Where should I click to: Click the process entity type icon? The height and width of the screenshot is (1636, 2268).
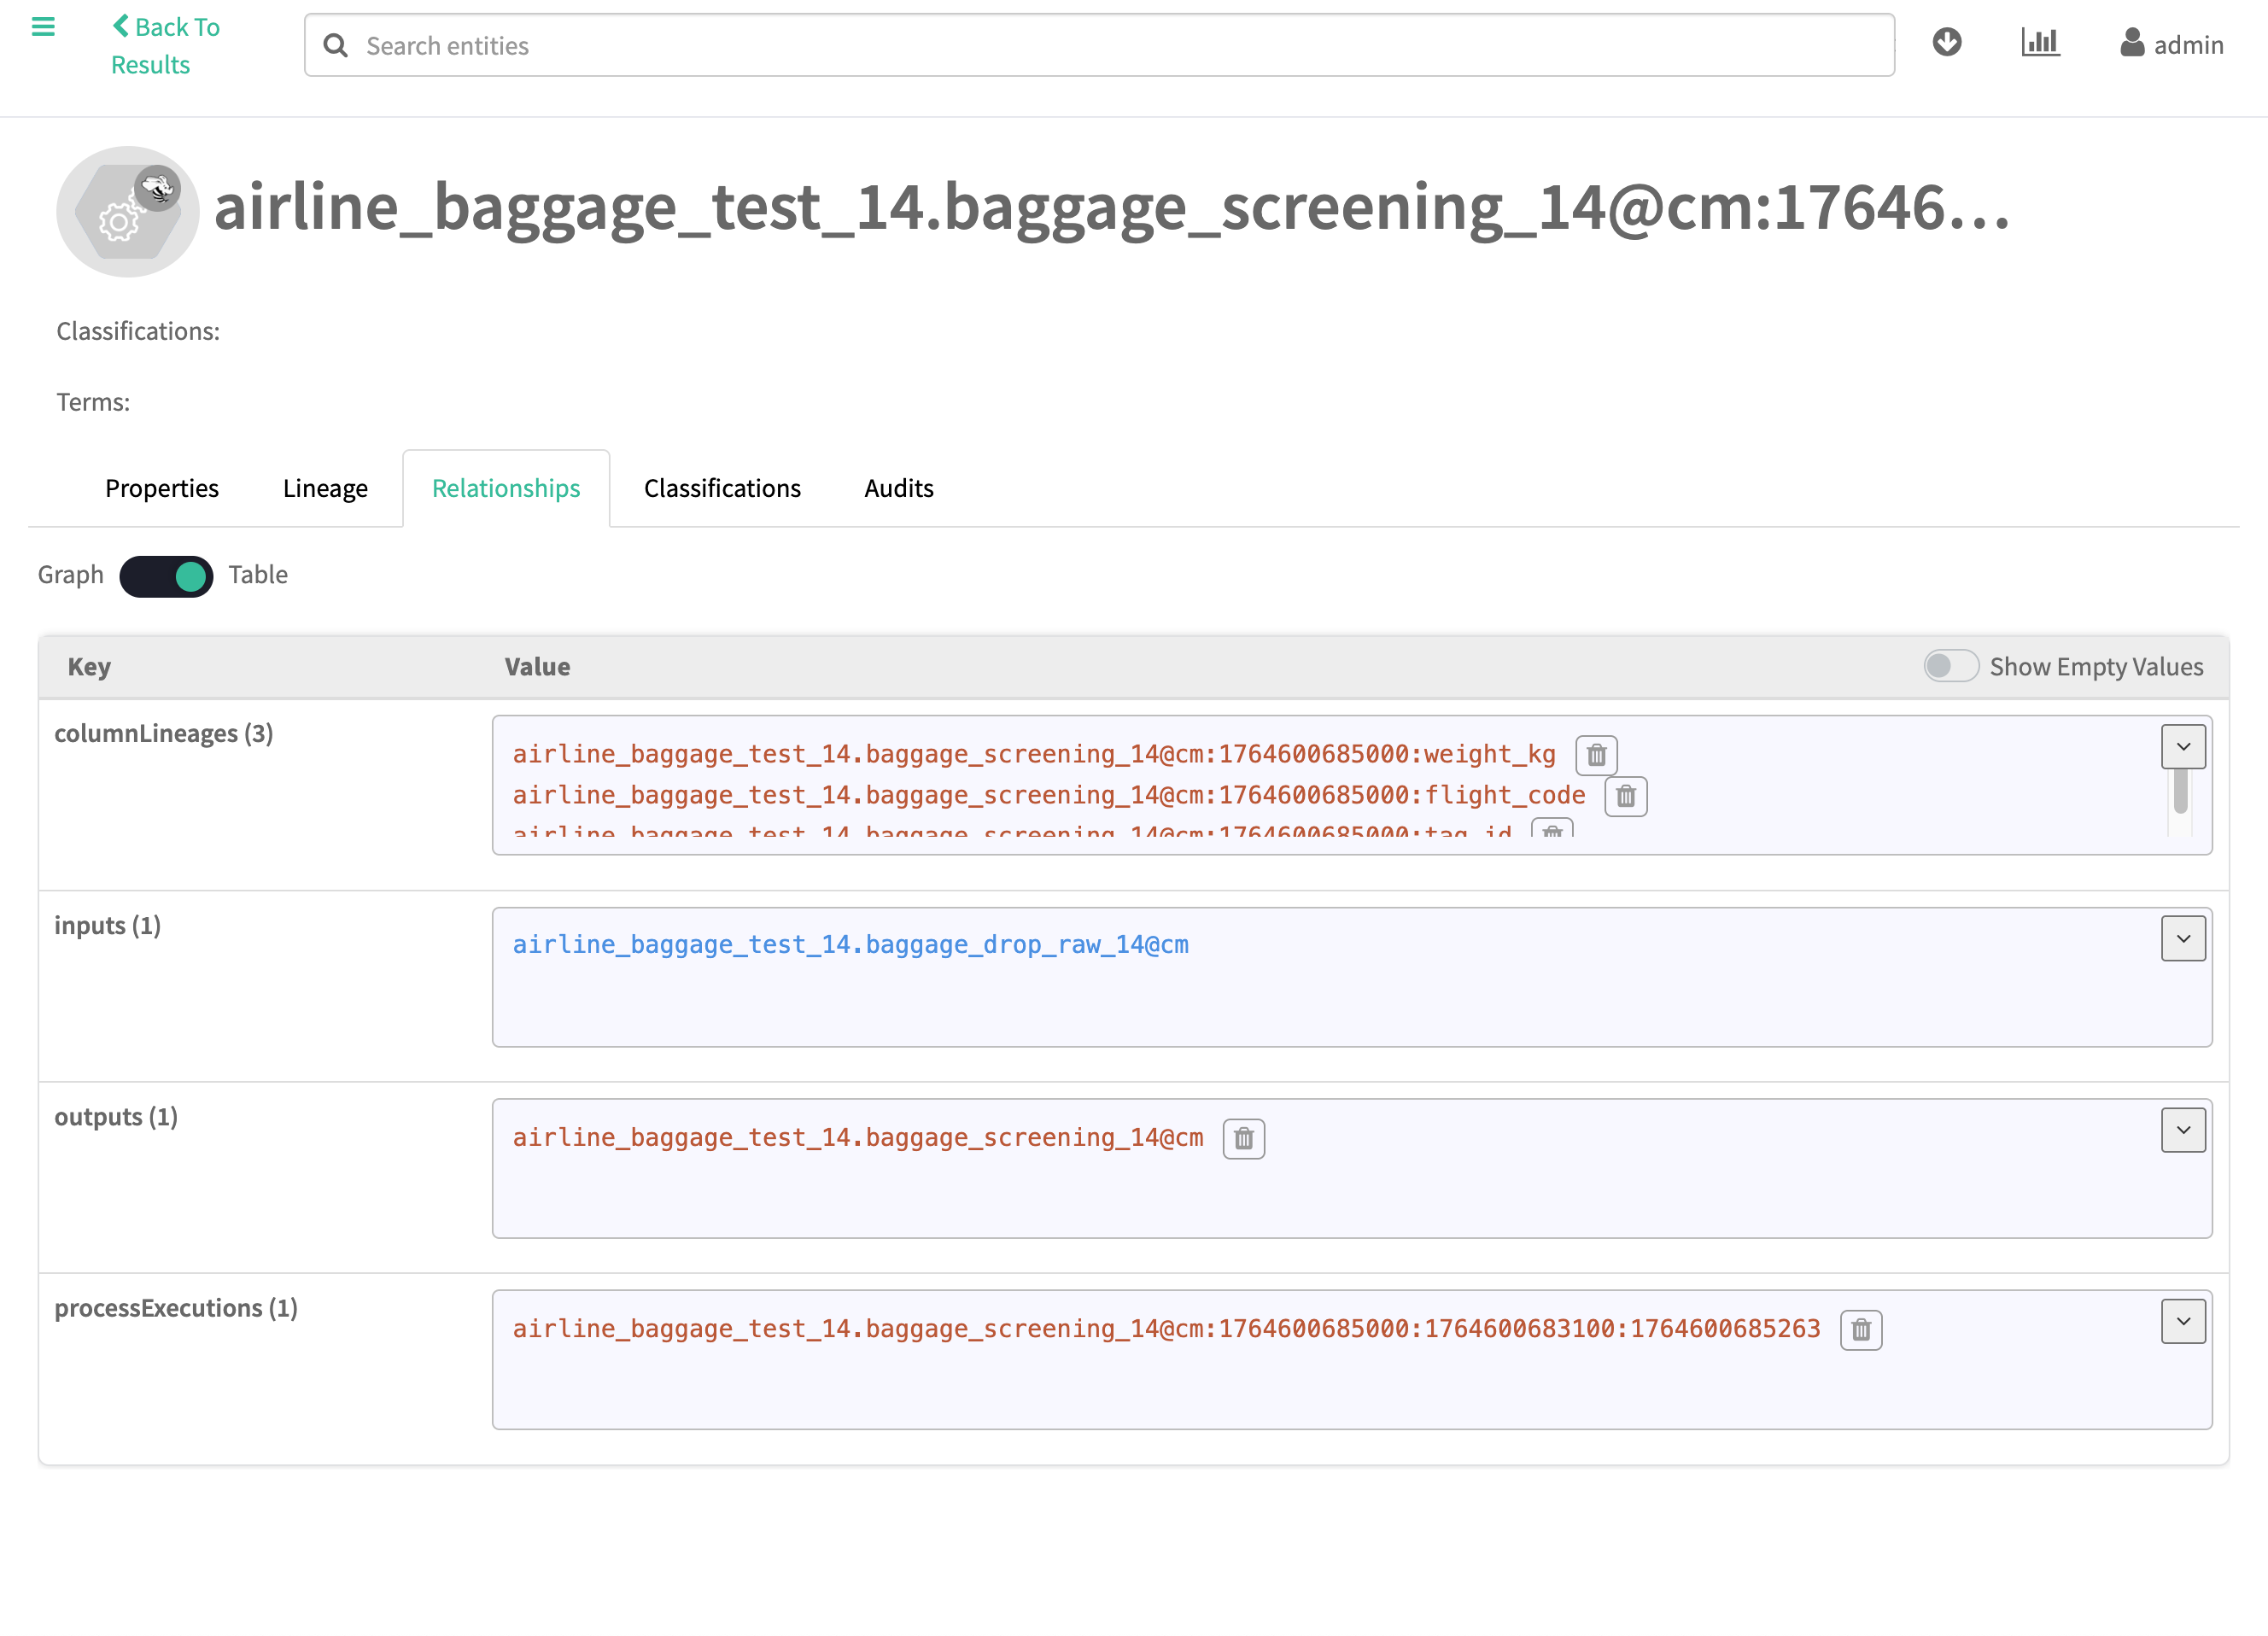(x=128, y=212)
